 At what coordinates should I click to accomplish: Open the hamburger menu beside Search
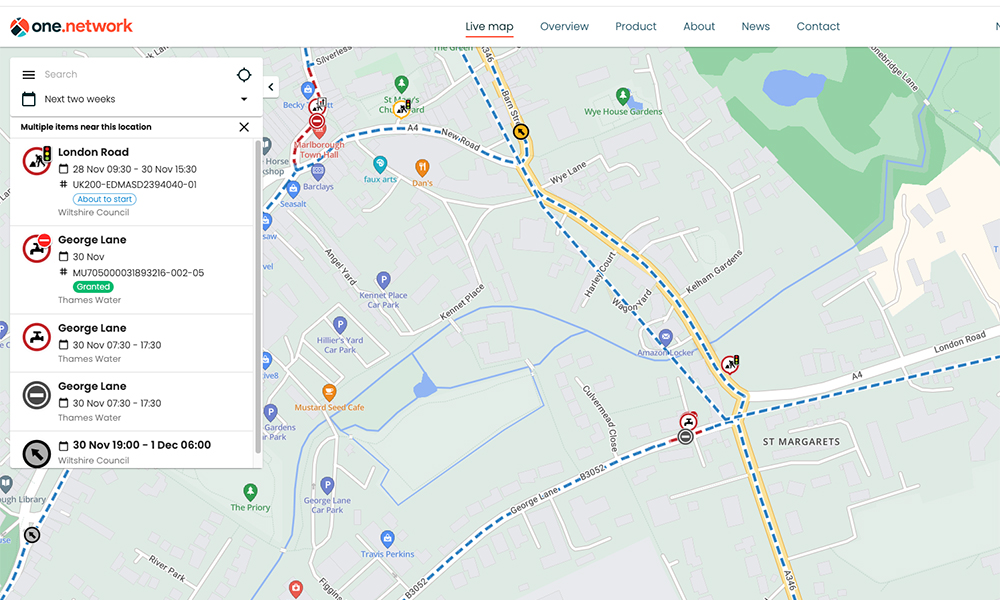pyautogui.click(x=28, y=75)
